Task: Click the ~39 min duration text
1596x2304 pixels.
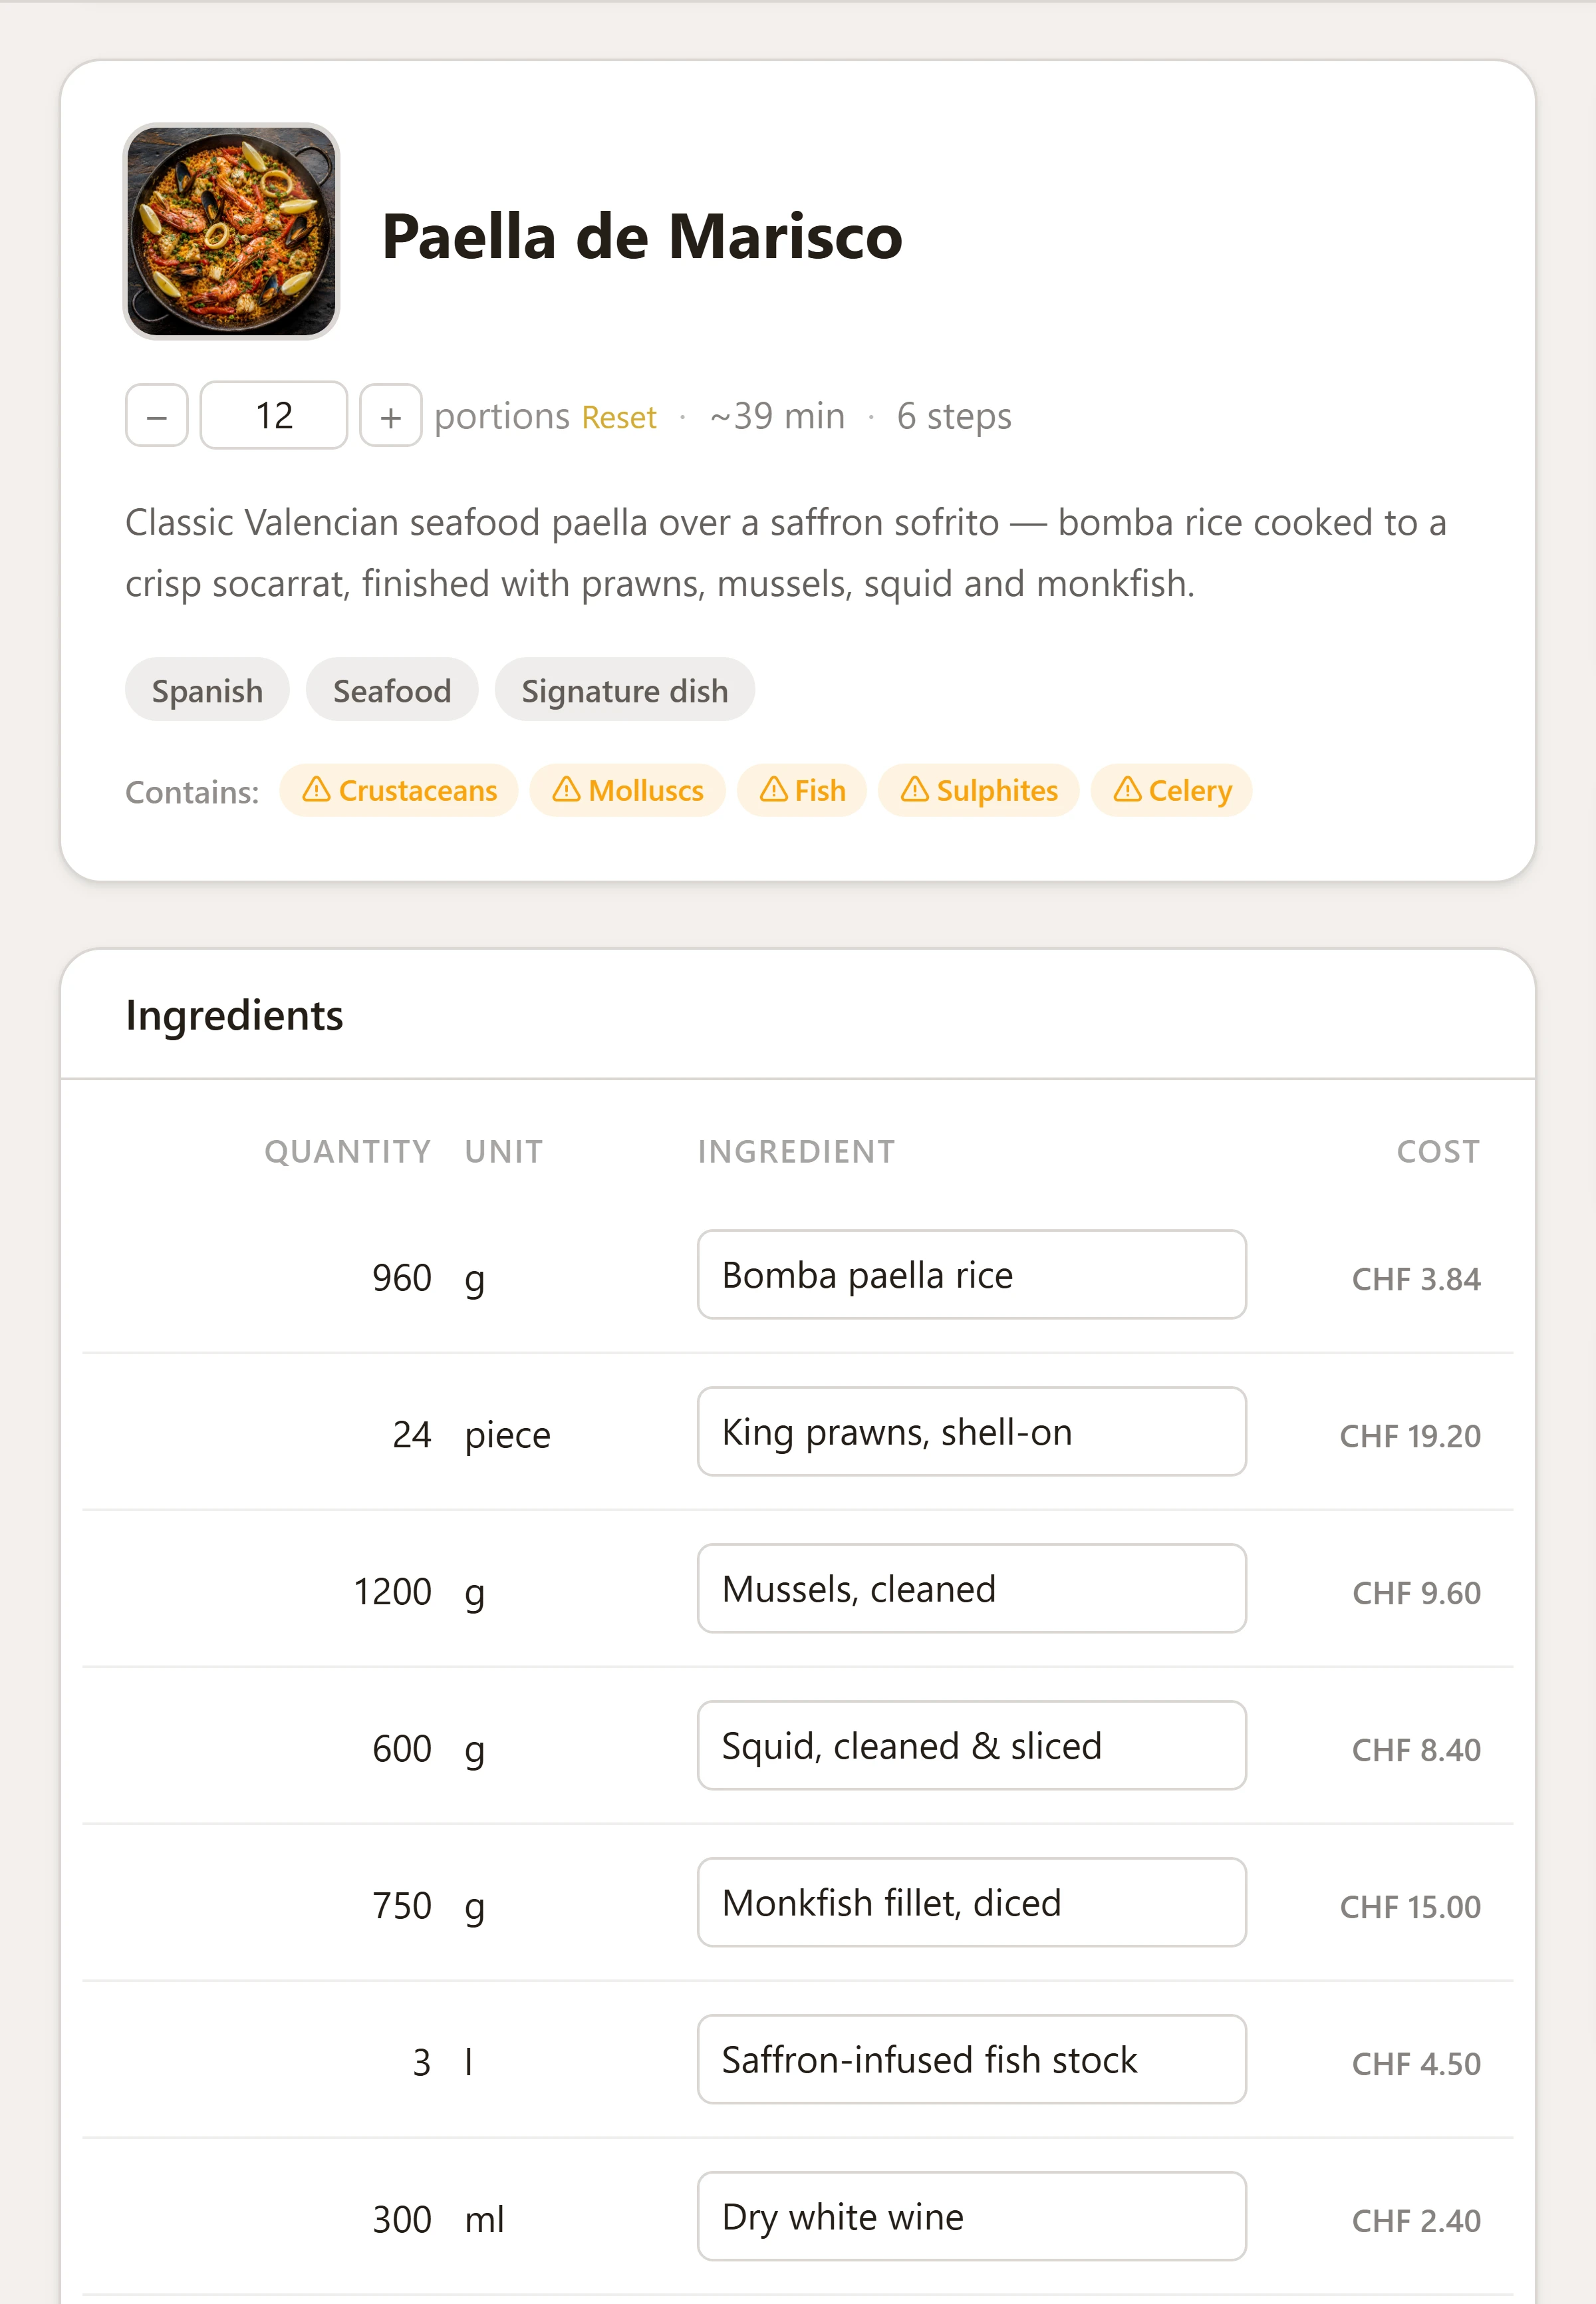Action: point(777,416)
